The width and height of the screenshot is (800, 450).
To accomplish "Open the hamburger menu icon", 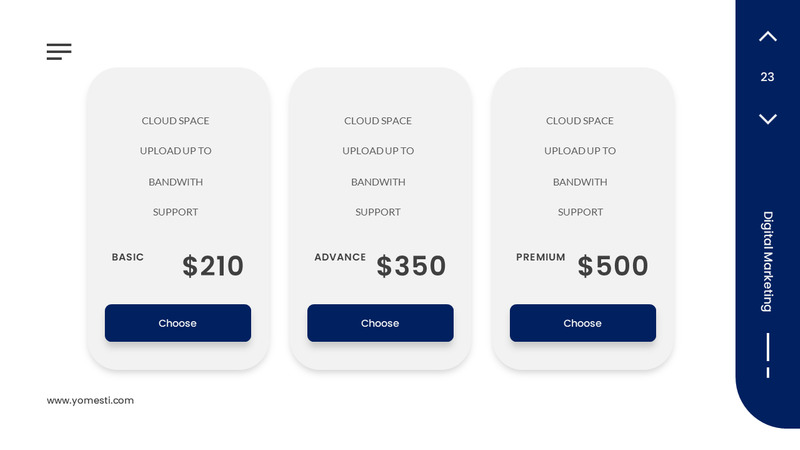I will pos(59,51).
